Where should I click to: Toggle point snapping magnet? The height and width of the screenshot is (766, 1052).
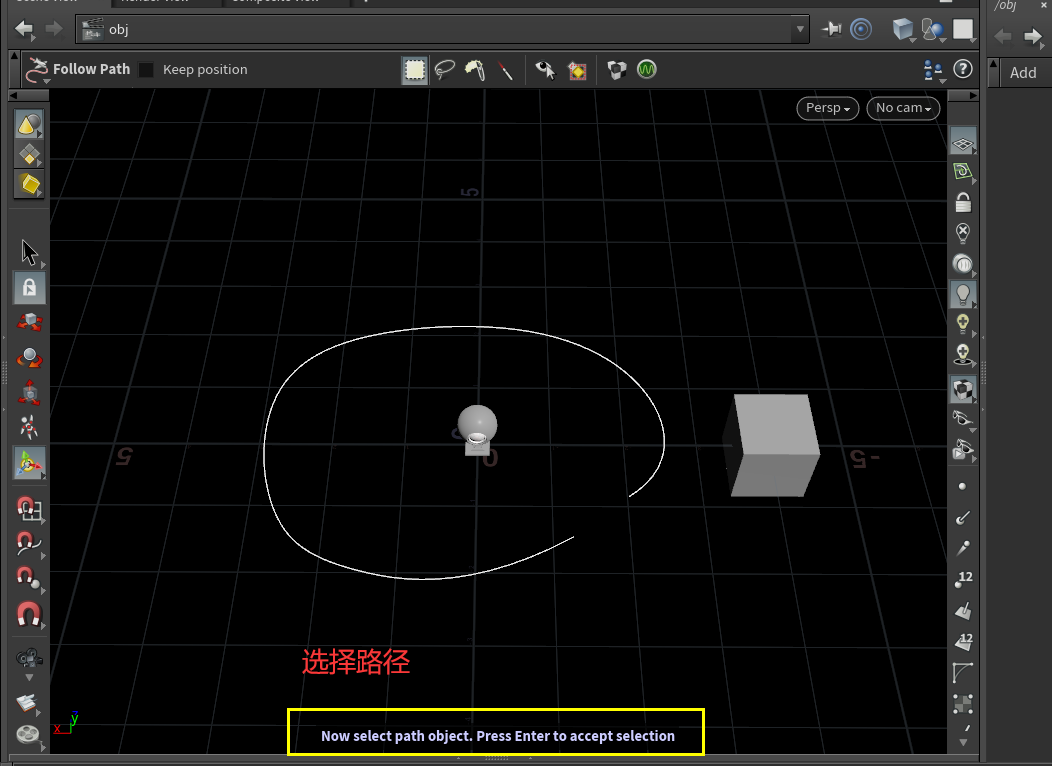point(29,578)
